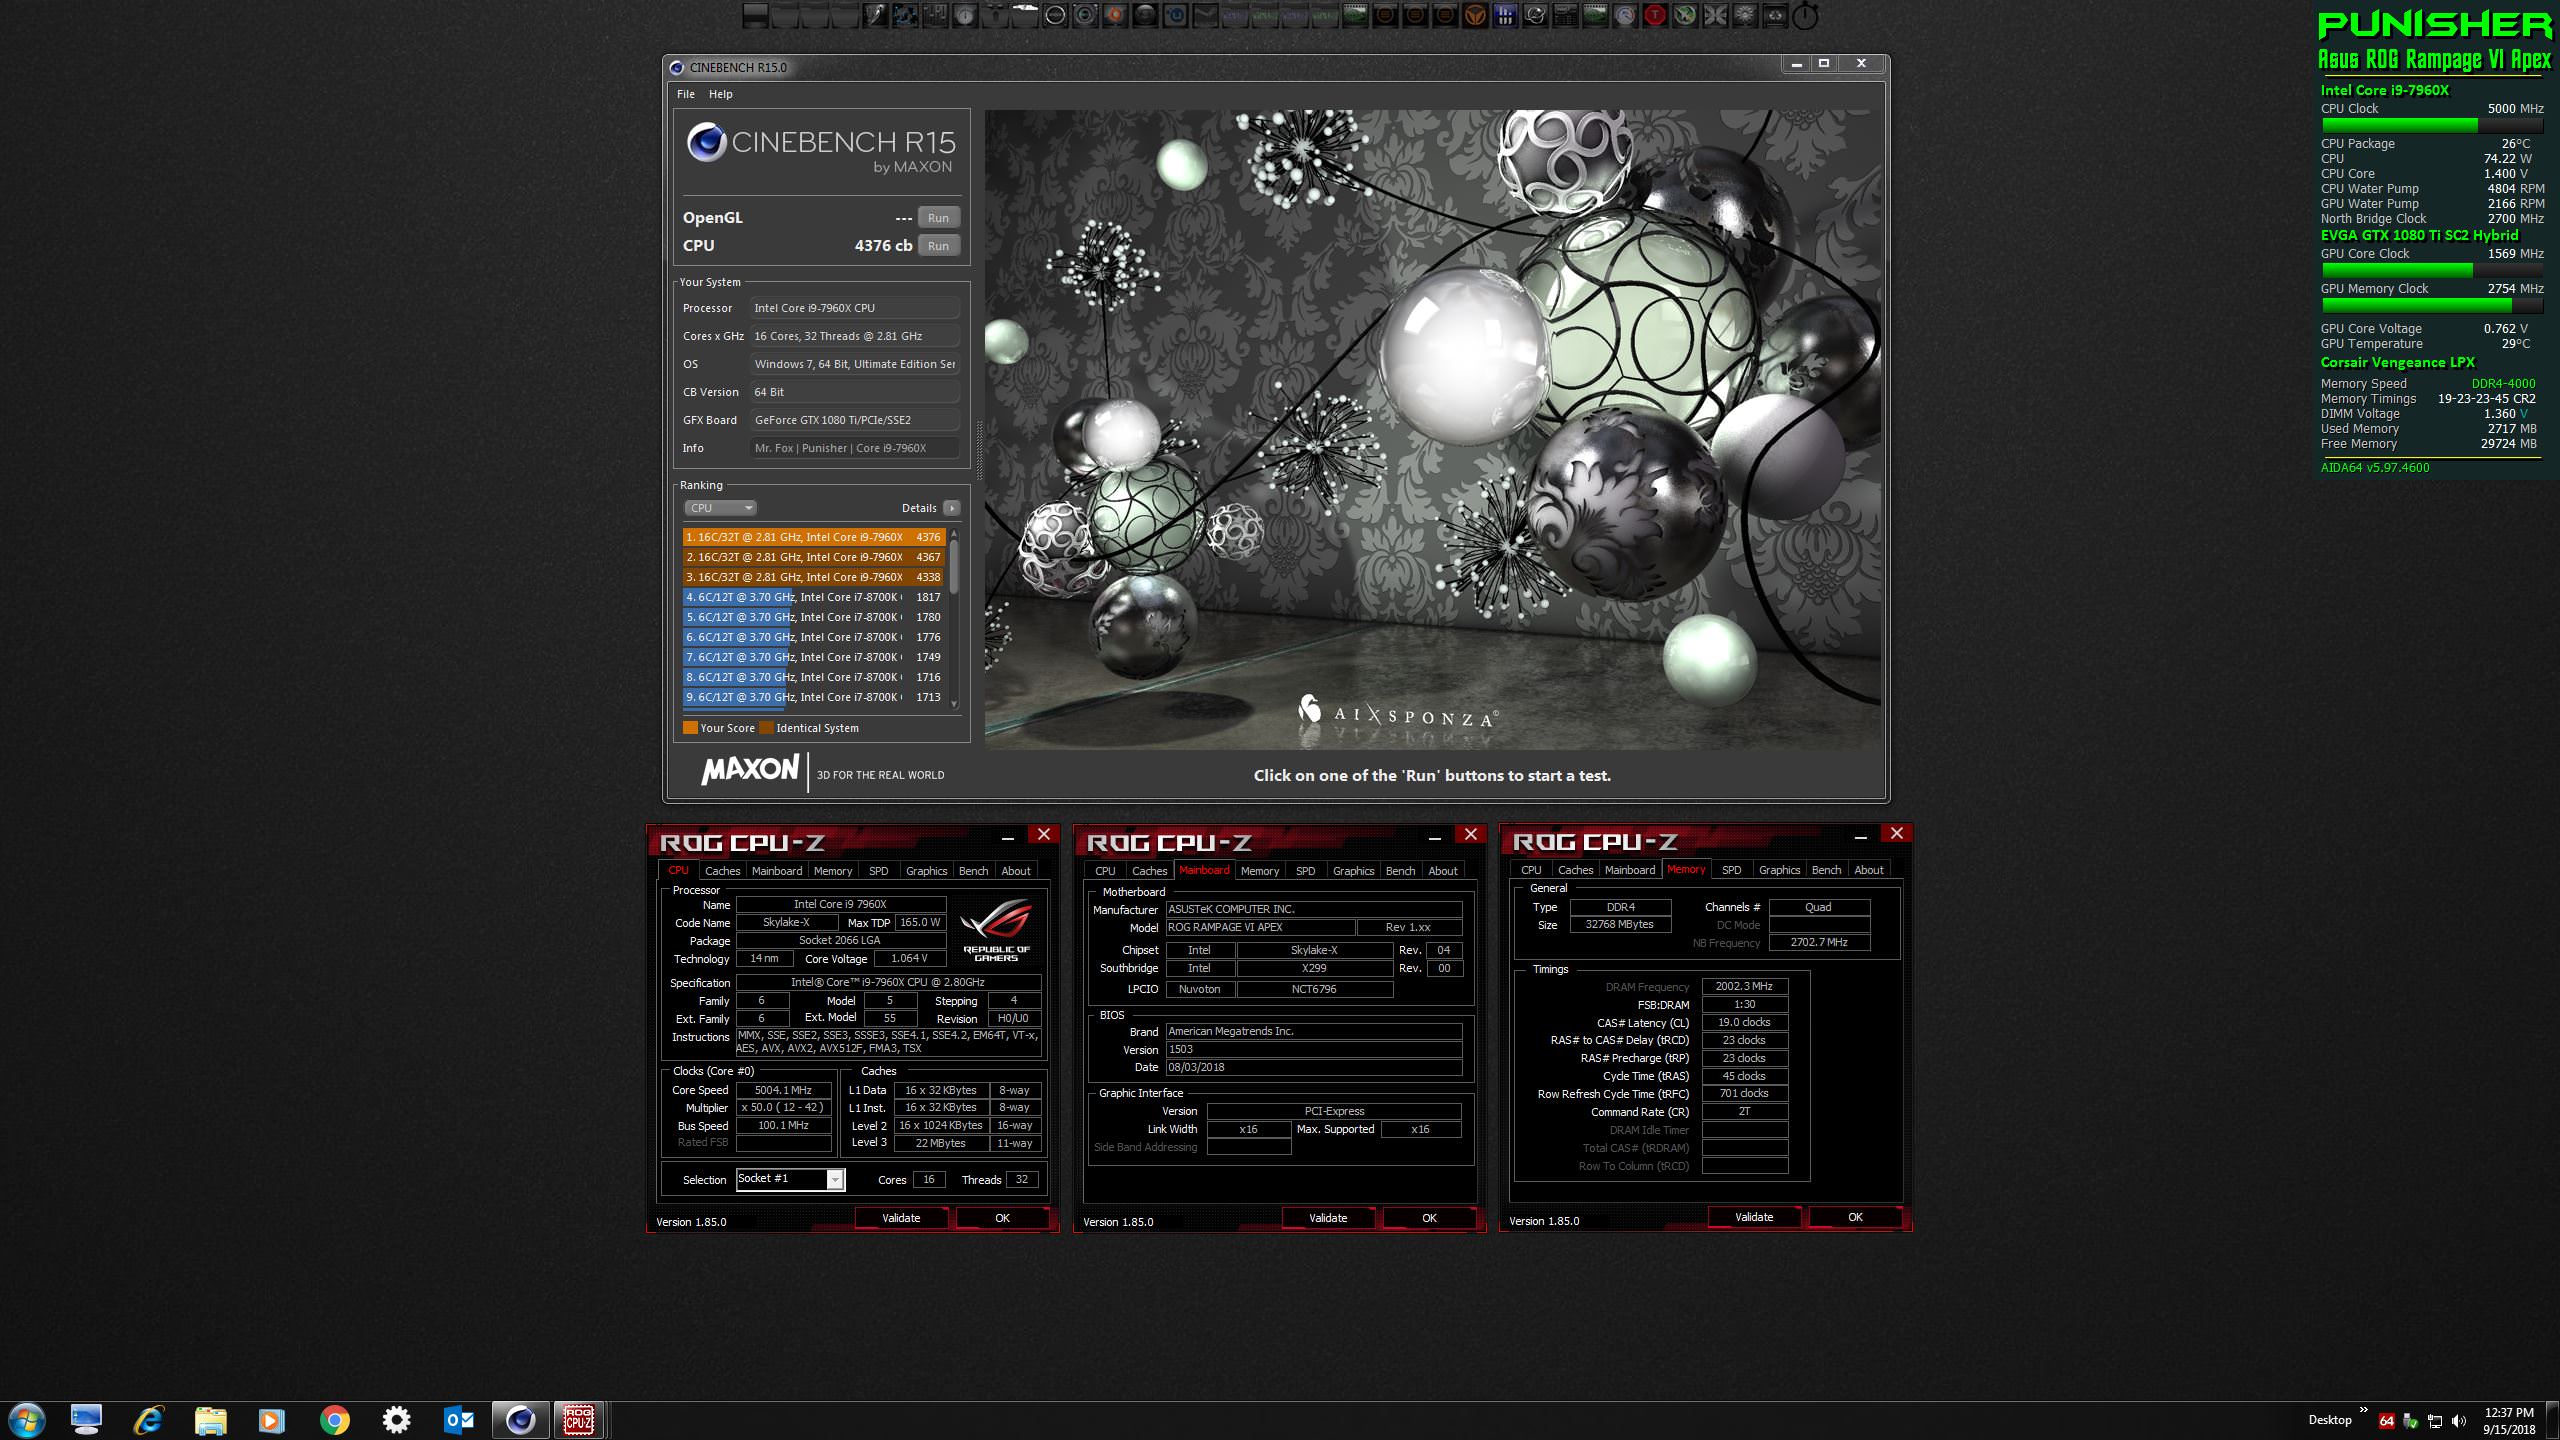Select ranking row 9 scoring 1713
This screenshot has width=2560, height=1440.
tap(814, 697)
